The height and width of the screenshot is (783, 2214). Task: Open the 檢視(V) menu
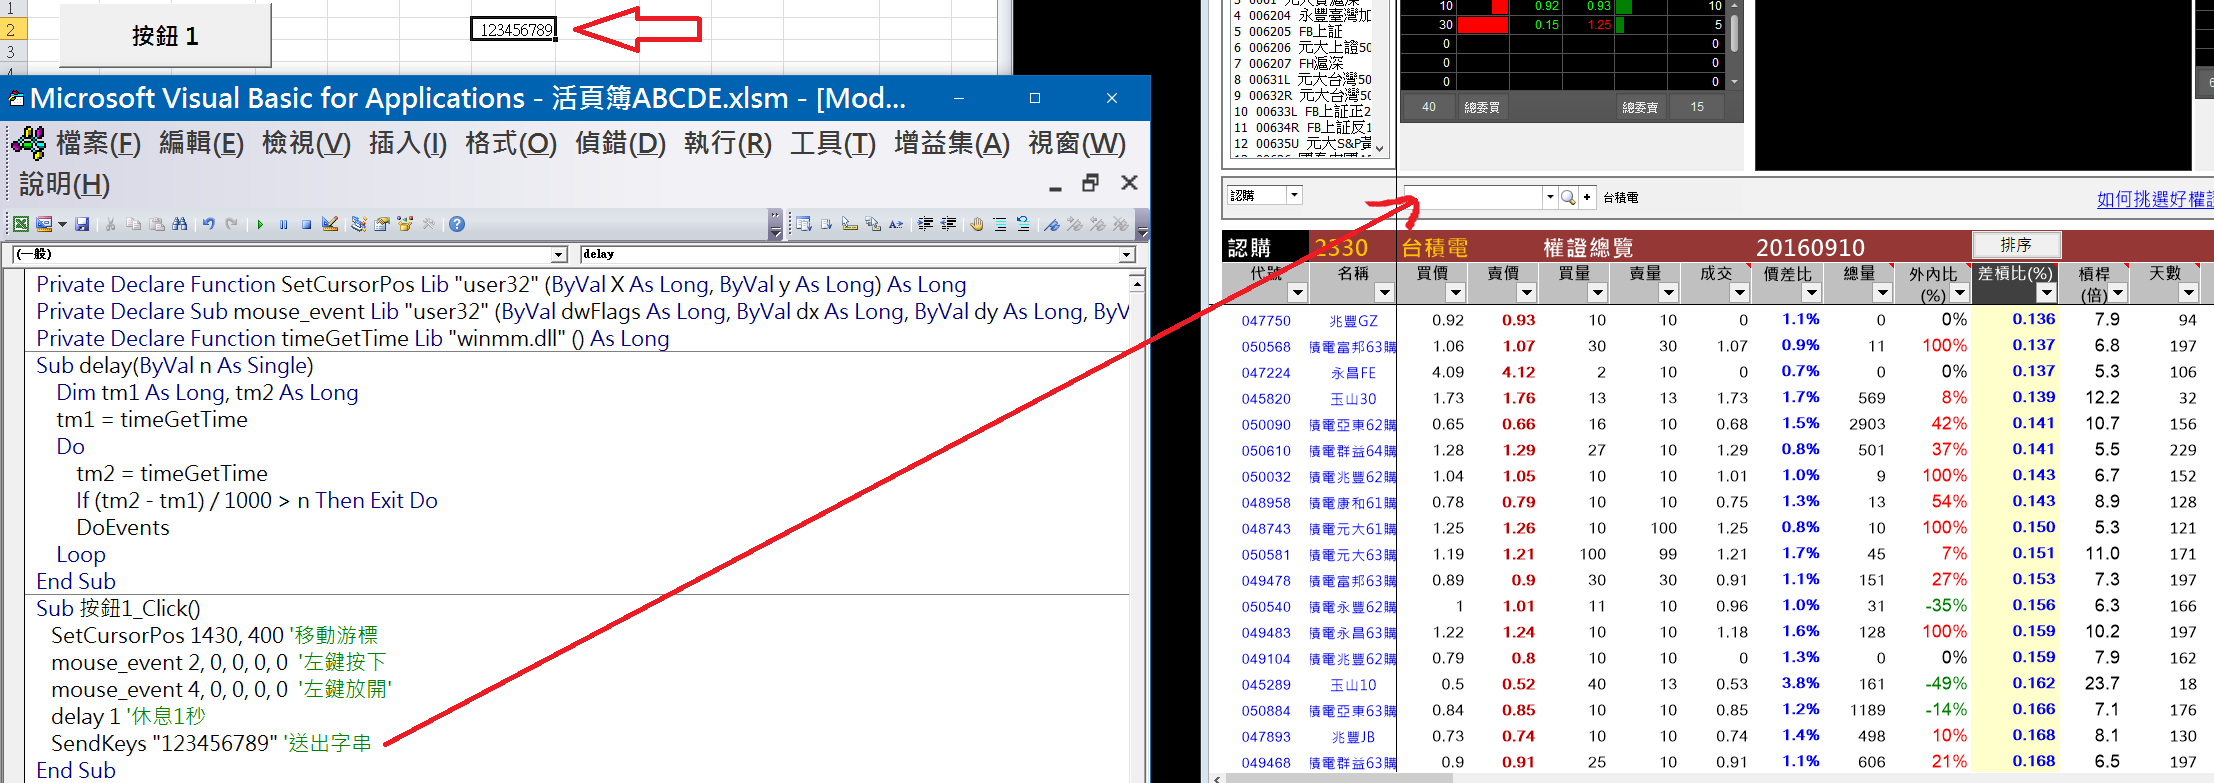(x=306, y=143)
